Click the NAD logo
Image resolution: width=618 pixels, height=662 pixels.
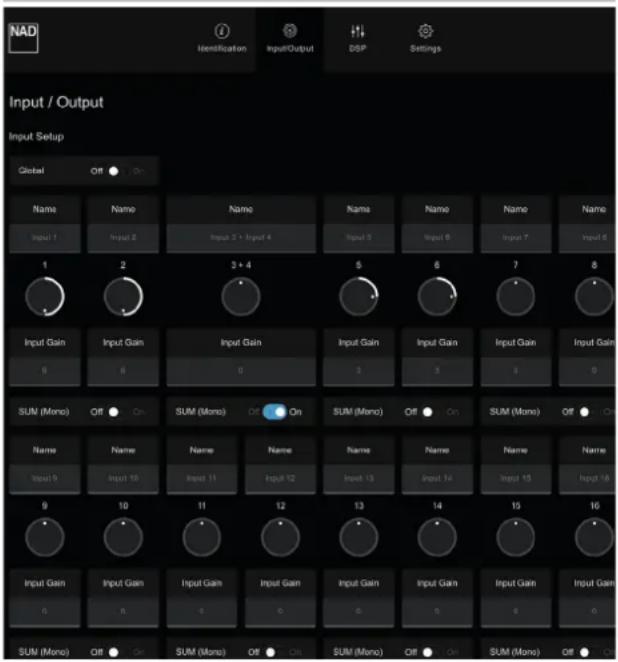(x=24, y=38)
